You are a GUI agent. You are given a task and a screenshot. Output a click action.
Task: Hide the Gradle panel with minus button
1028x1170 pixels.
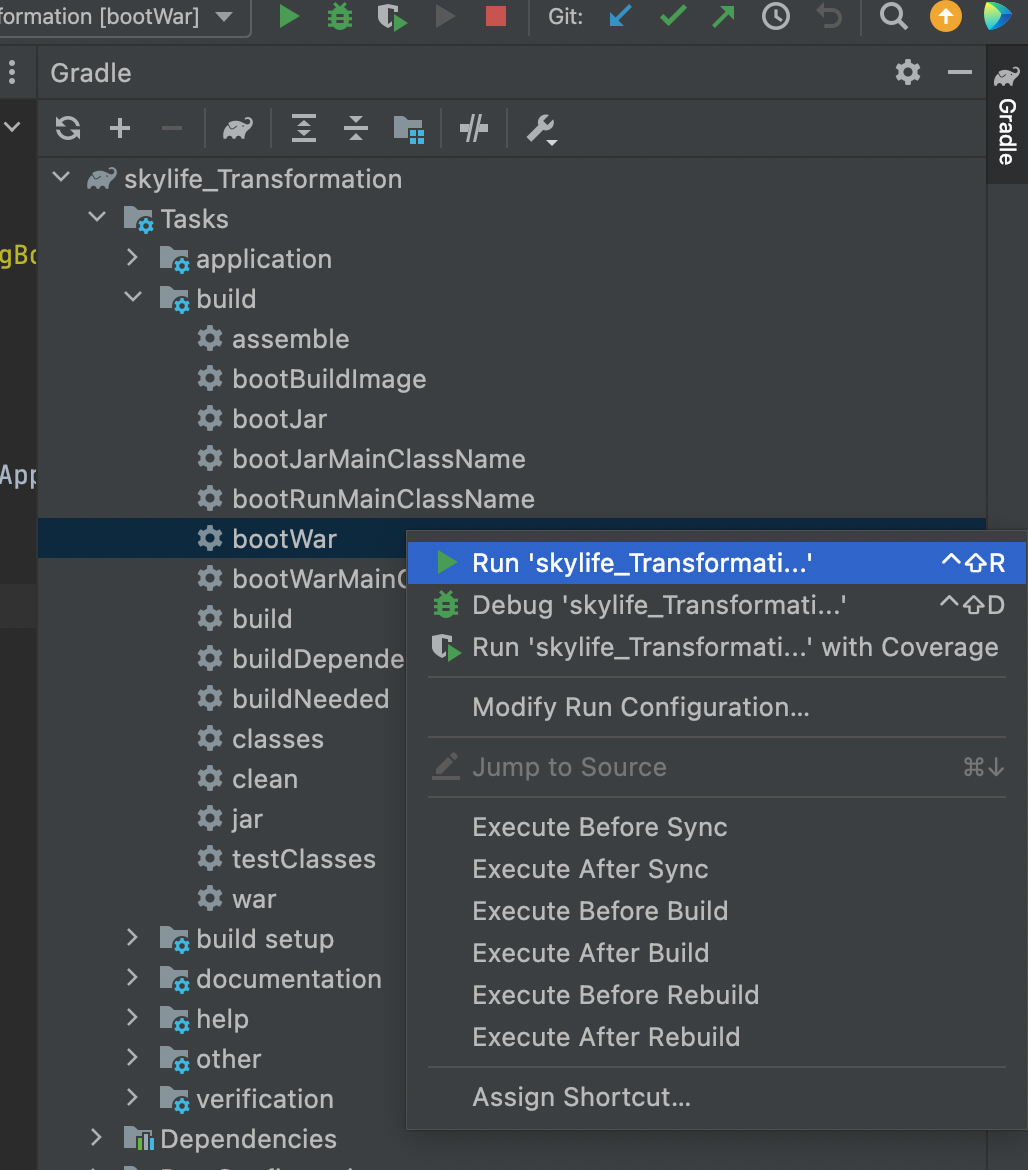tap(959, 72)
